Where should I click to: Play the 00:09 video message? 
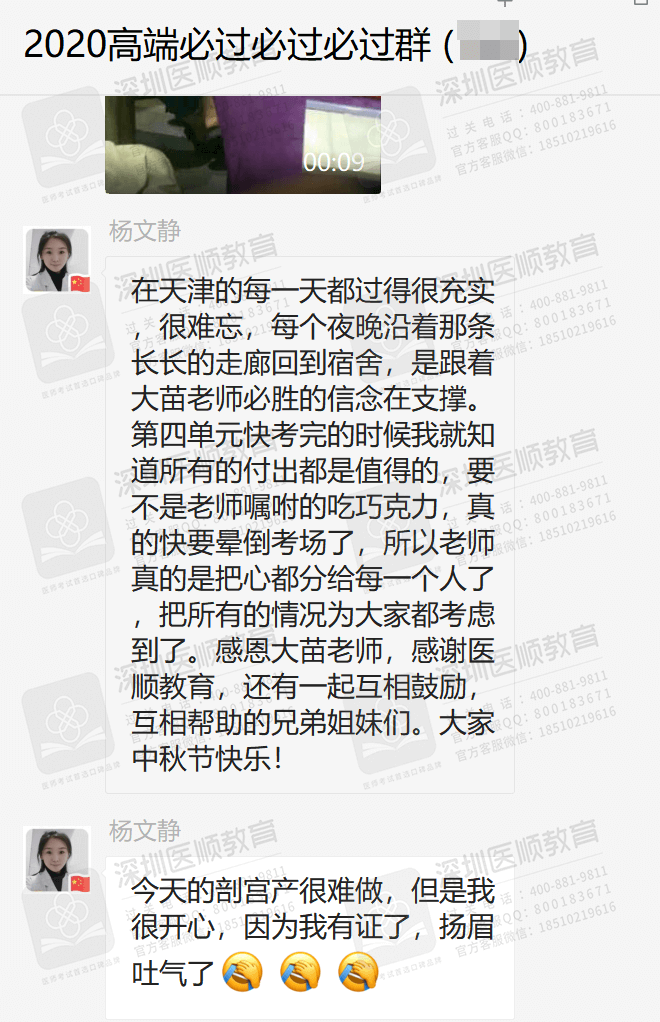tap(243, 144)
